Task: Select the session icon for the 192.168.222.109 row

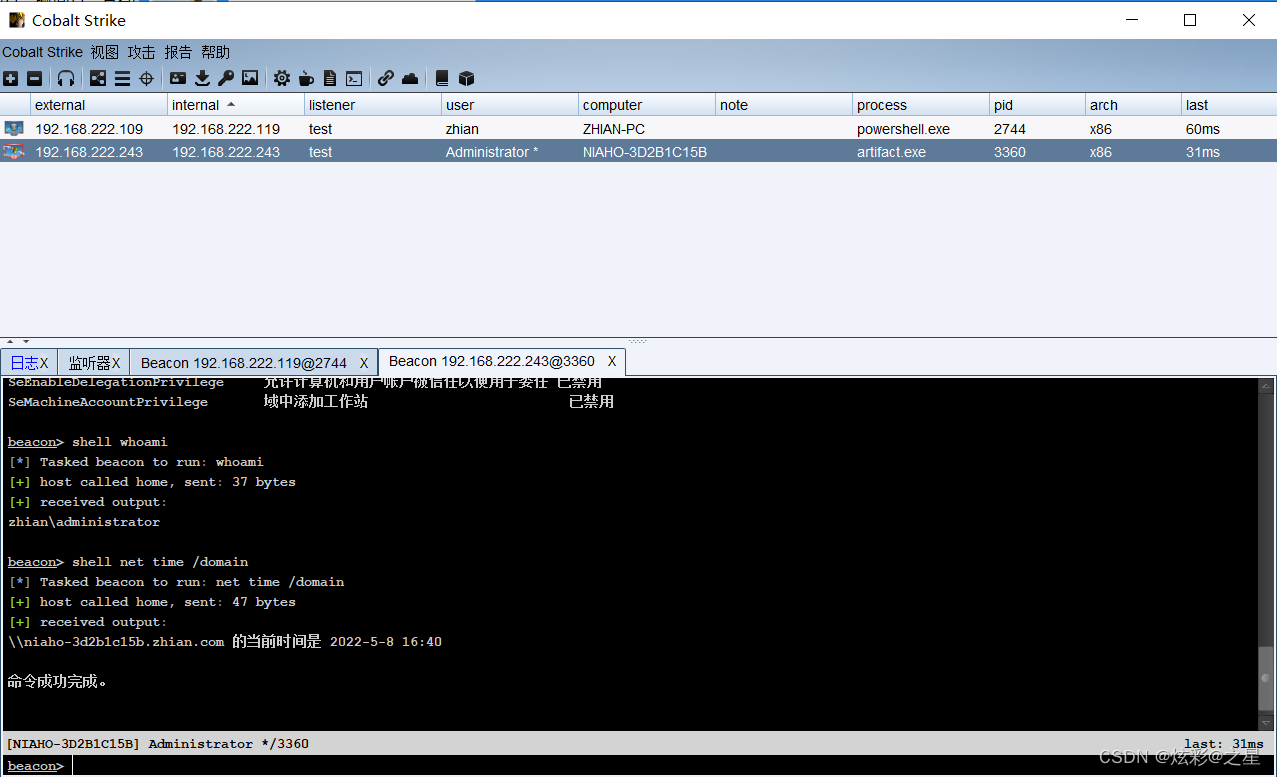Action: click(14, 128)
